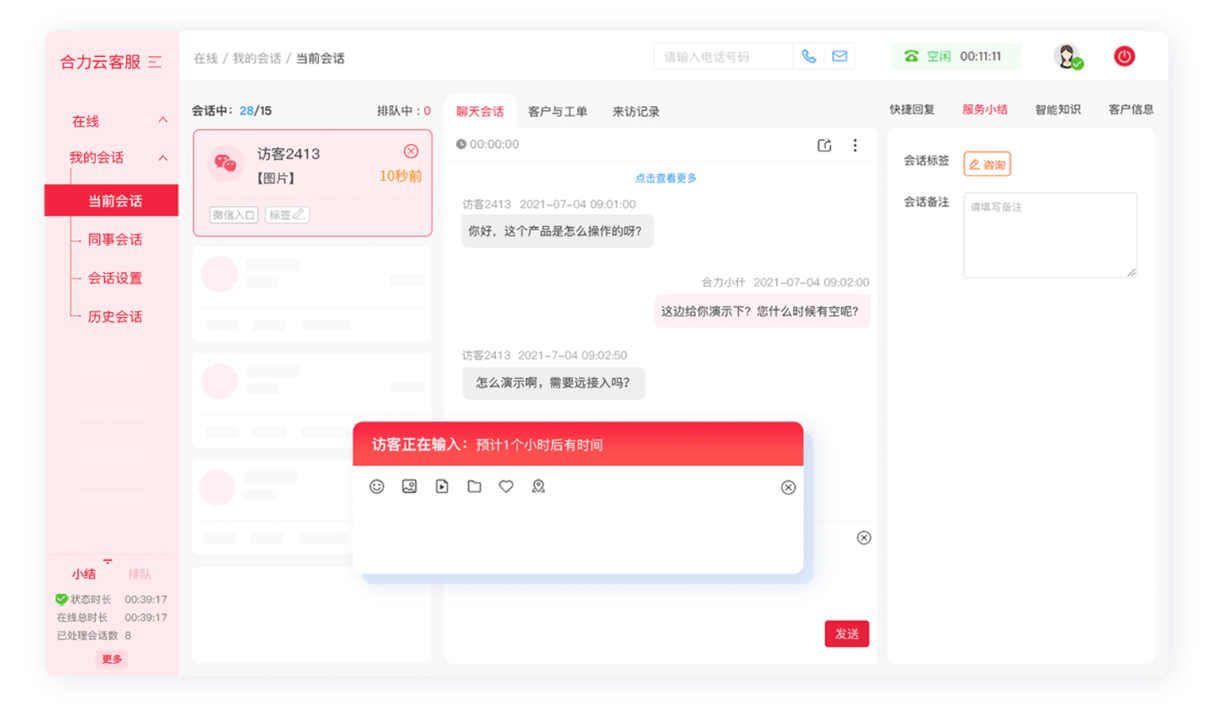1210x710 pixels.
Task: Click the pencil icon on 标签 tag
Action: (x=298, y=215)
